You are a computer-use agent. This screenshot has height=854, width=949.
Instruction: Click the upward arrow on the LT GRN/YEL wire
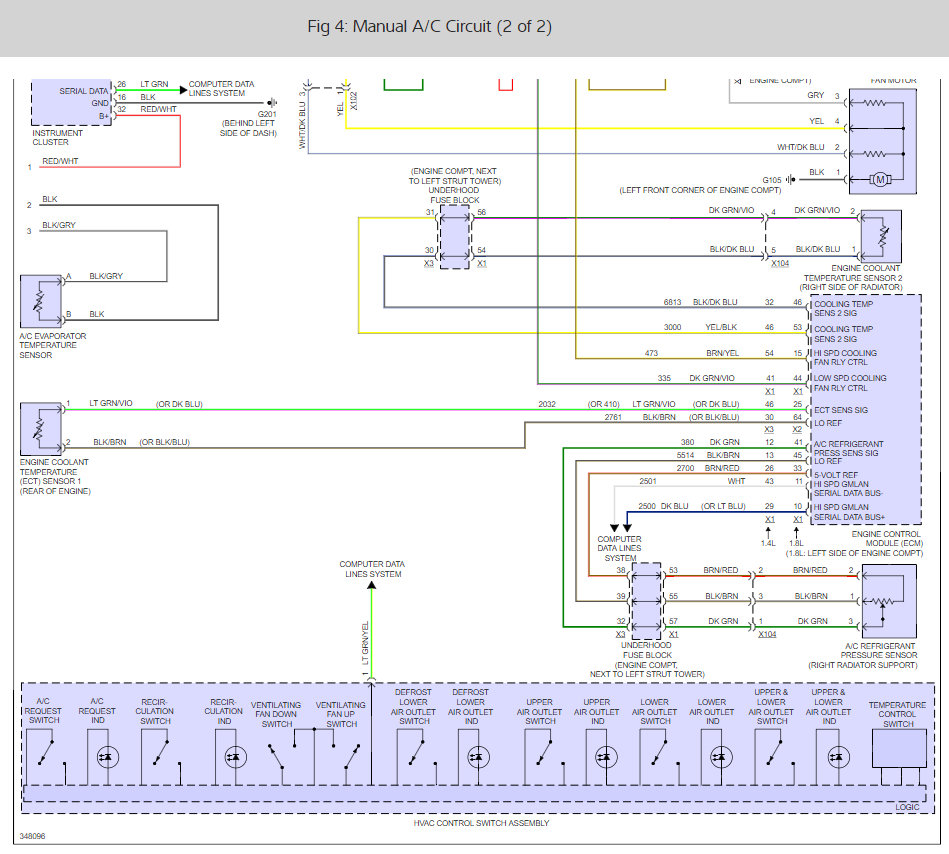372,585
